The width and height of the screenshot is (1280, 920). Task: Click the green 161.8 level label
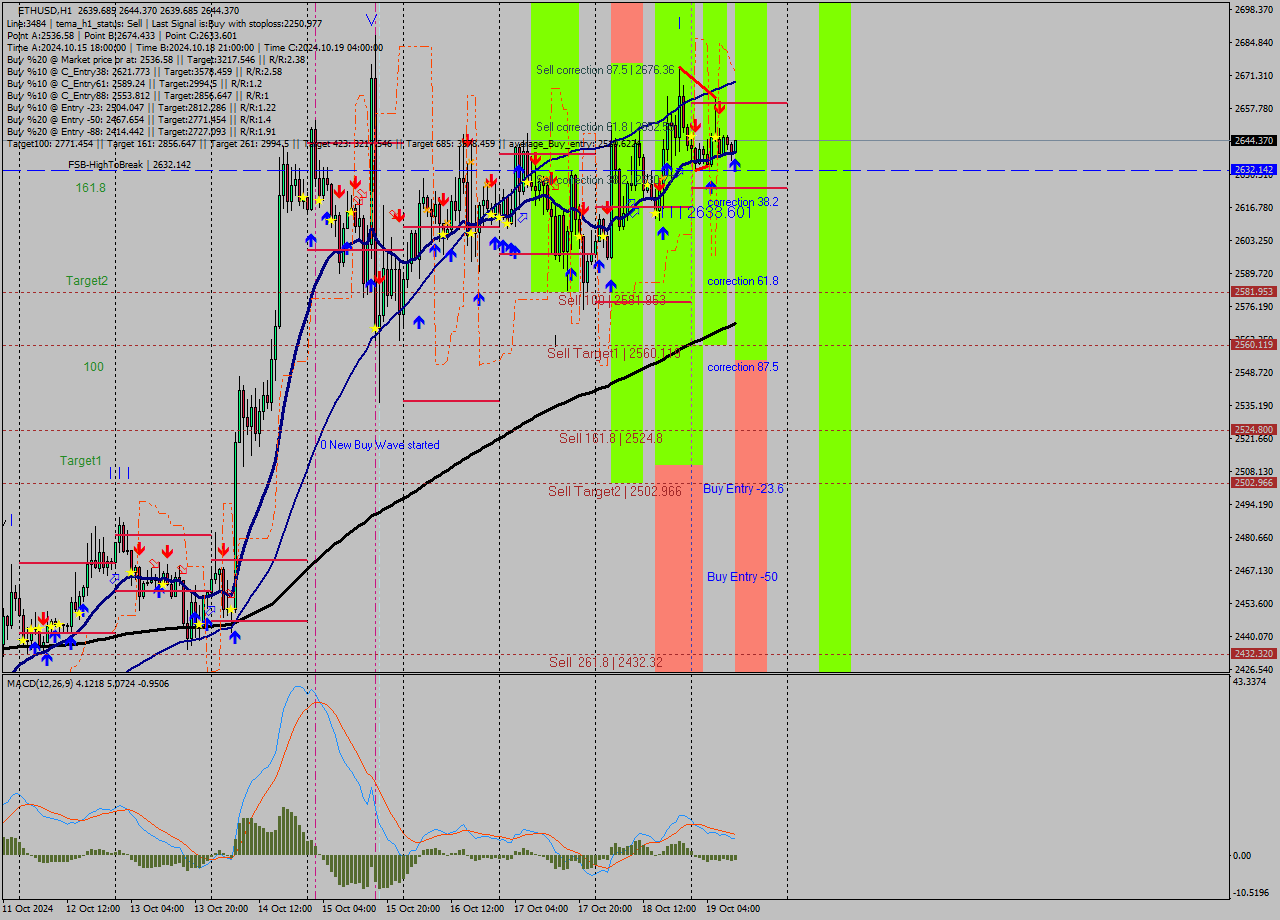tap(91, 187)
